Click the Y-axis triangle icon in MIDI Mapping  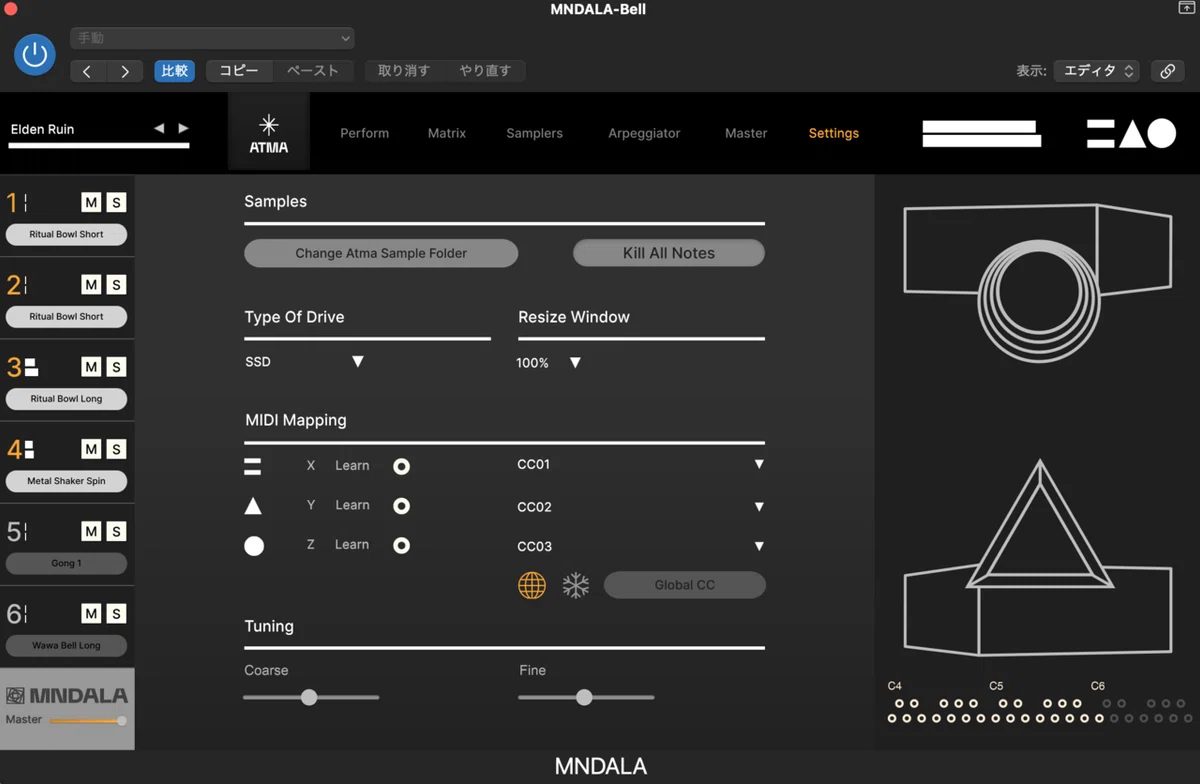pos(254,506)
